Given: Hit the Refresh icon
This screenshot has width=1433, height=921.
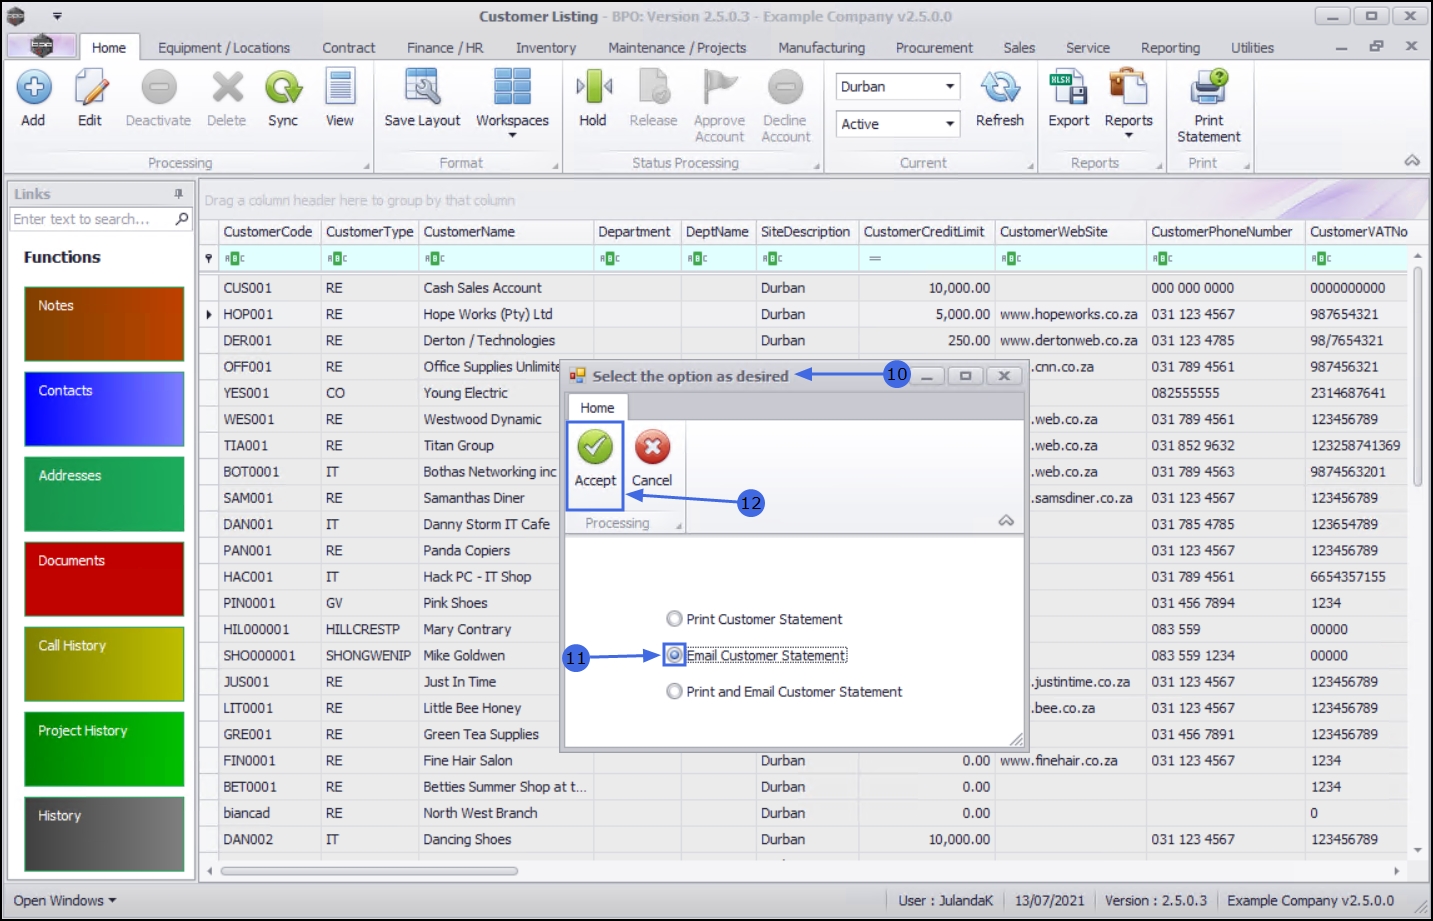Looking at the screenshot, I should pos(999,89).
